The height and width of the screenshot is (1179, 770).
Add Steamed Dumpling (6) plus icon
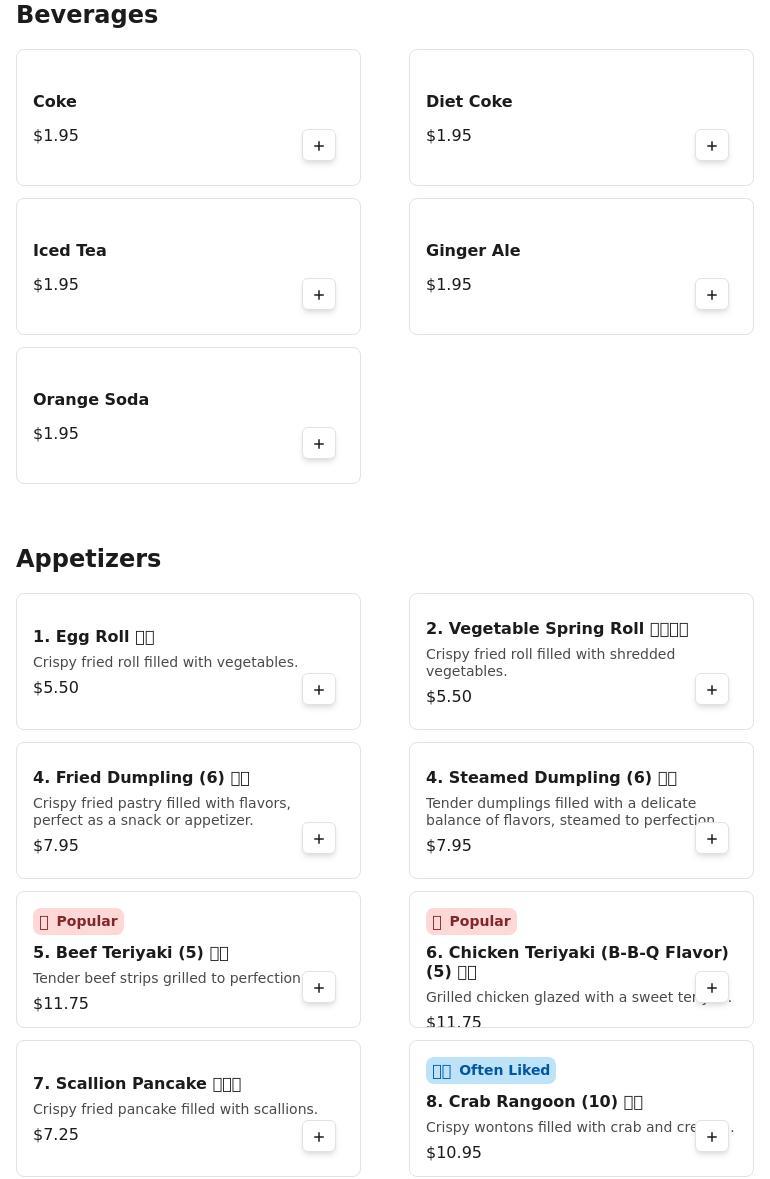tap(711, 838)
